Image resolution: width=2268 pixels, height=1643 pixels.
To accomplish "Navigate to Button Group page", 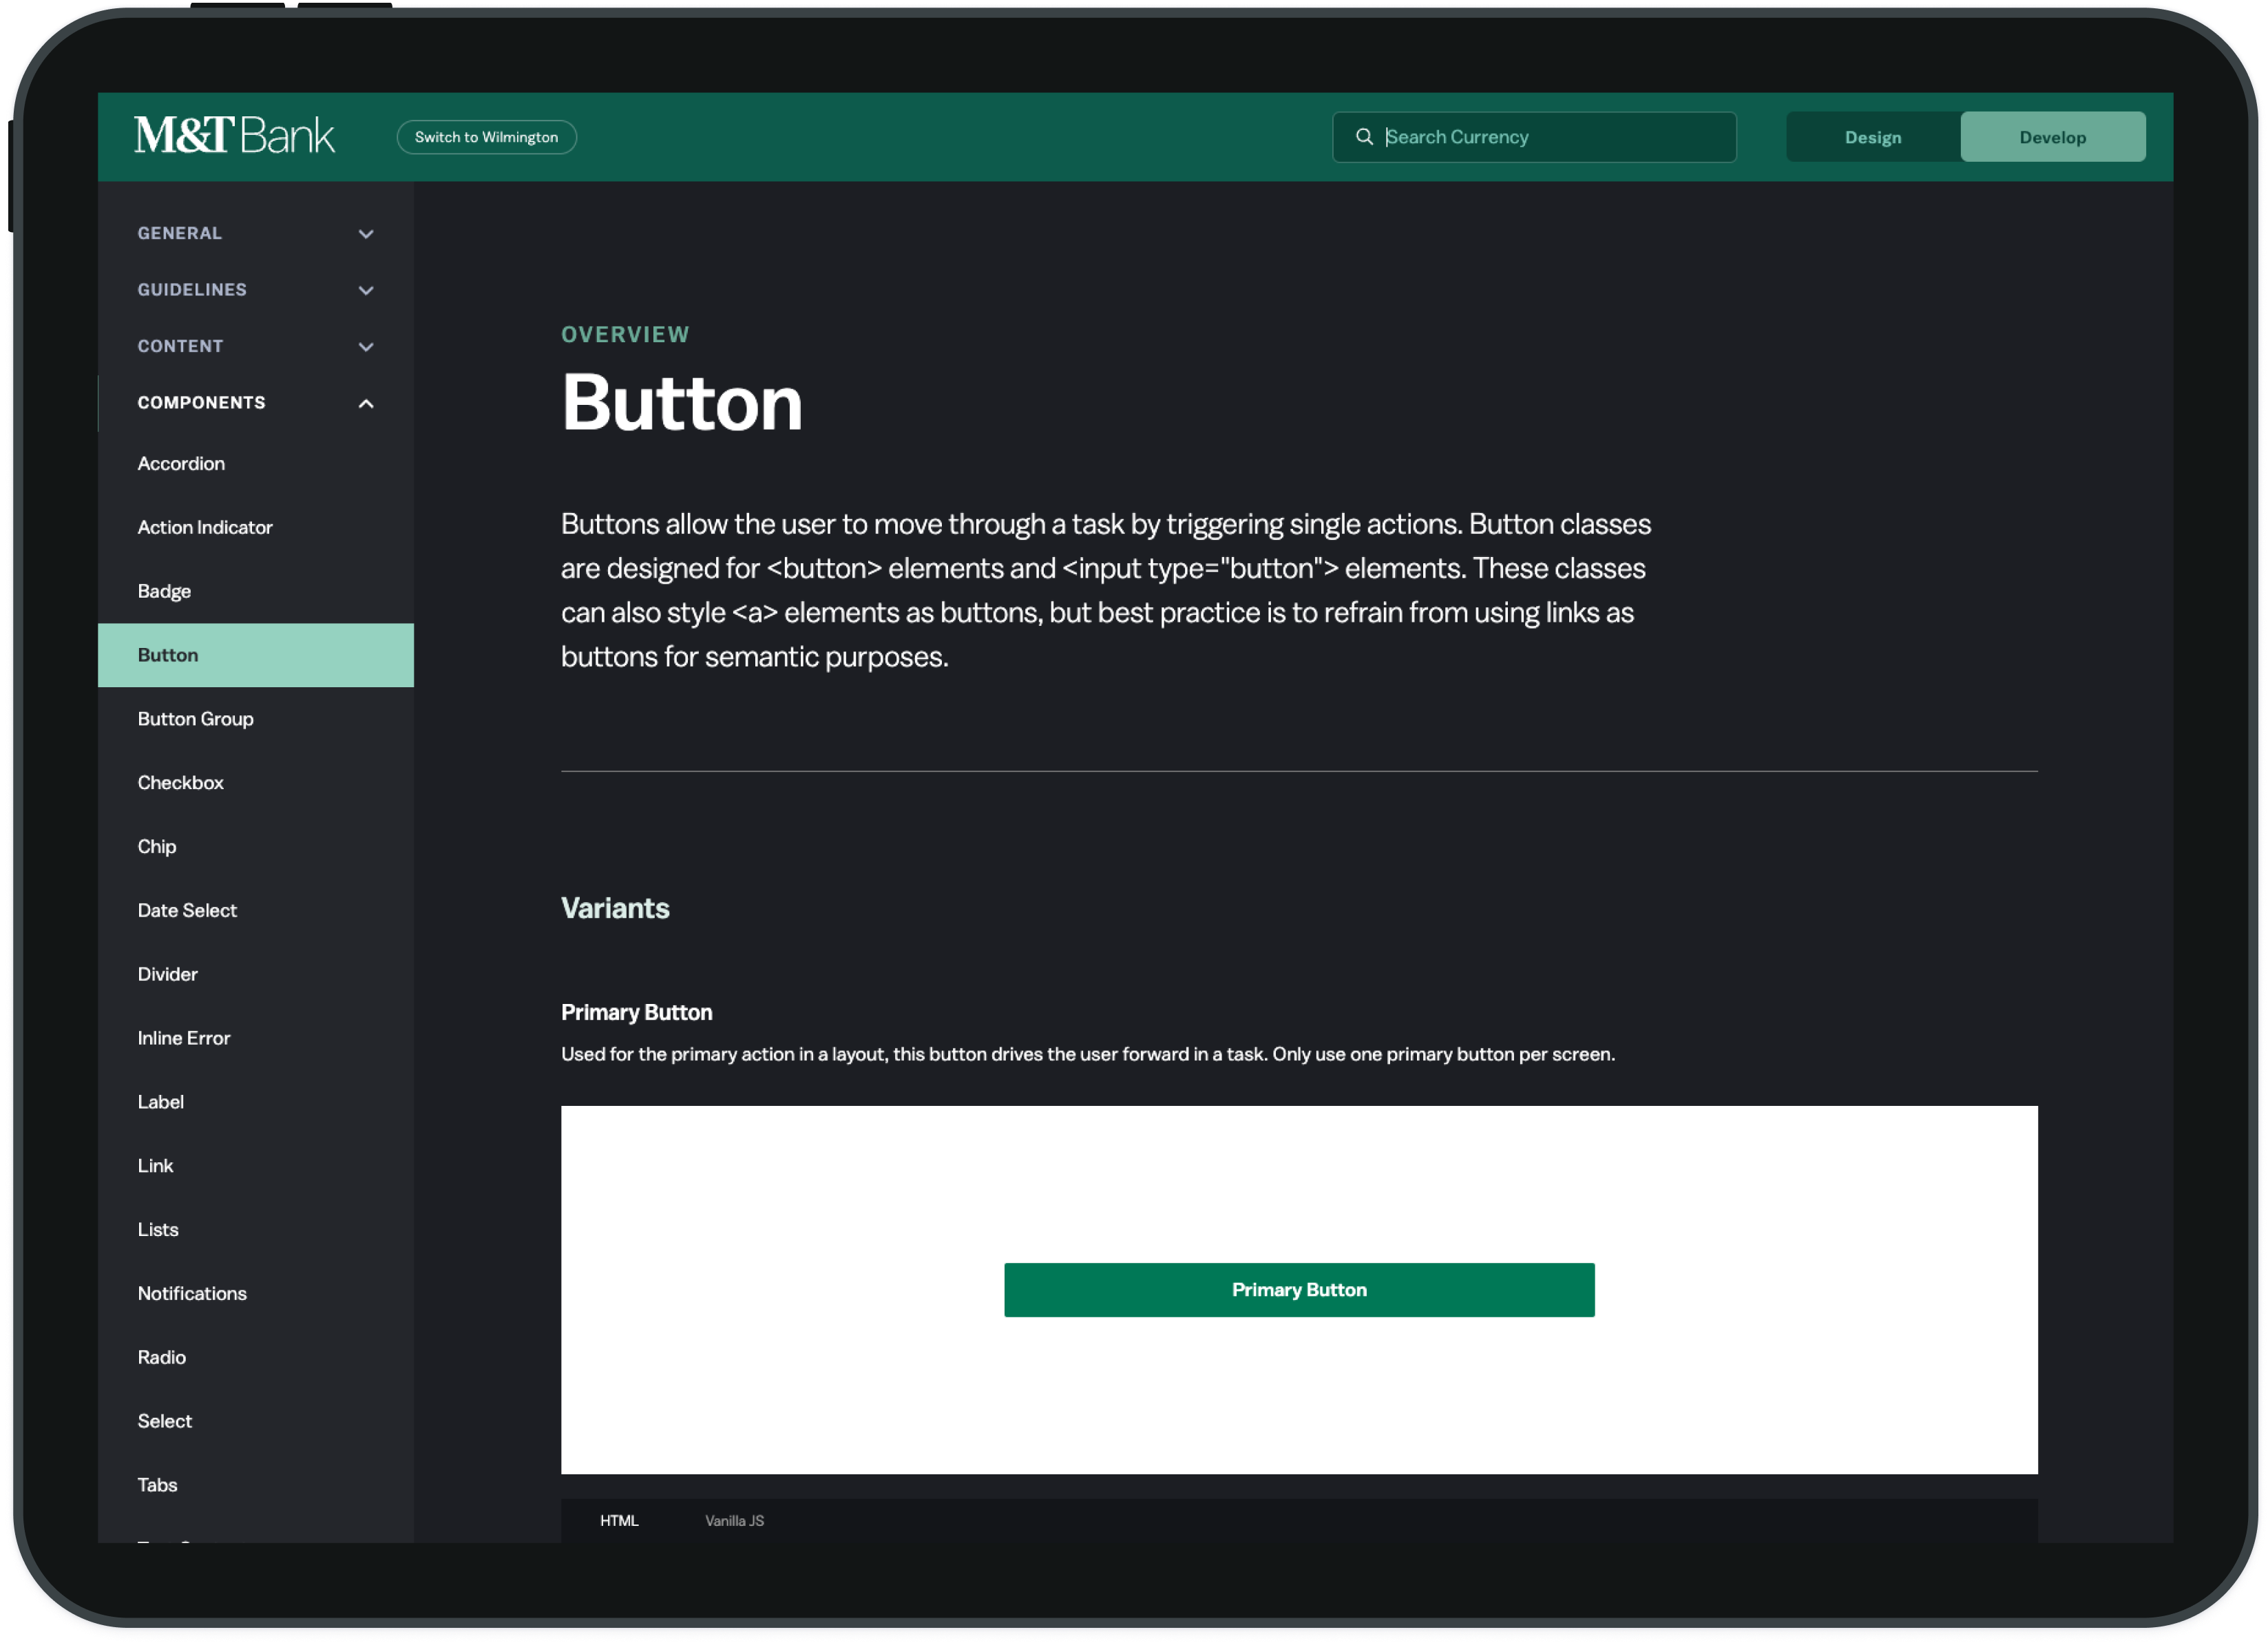I will click(x=196, y=719).
